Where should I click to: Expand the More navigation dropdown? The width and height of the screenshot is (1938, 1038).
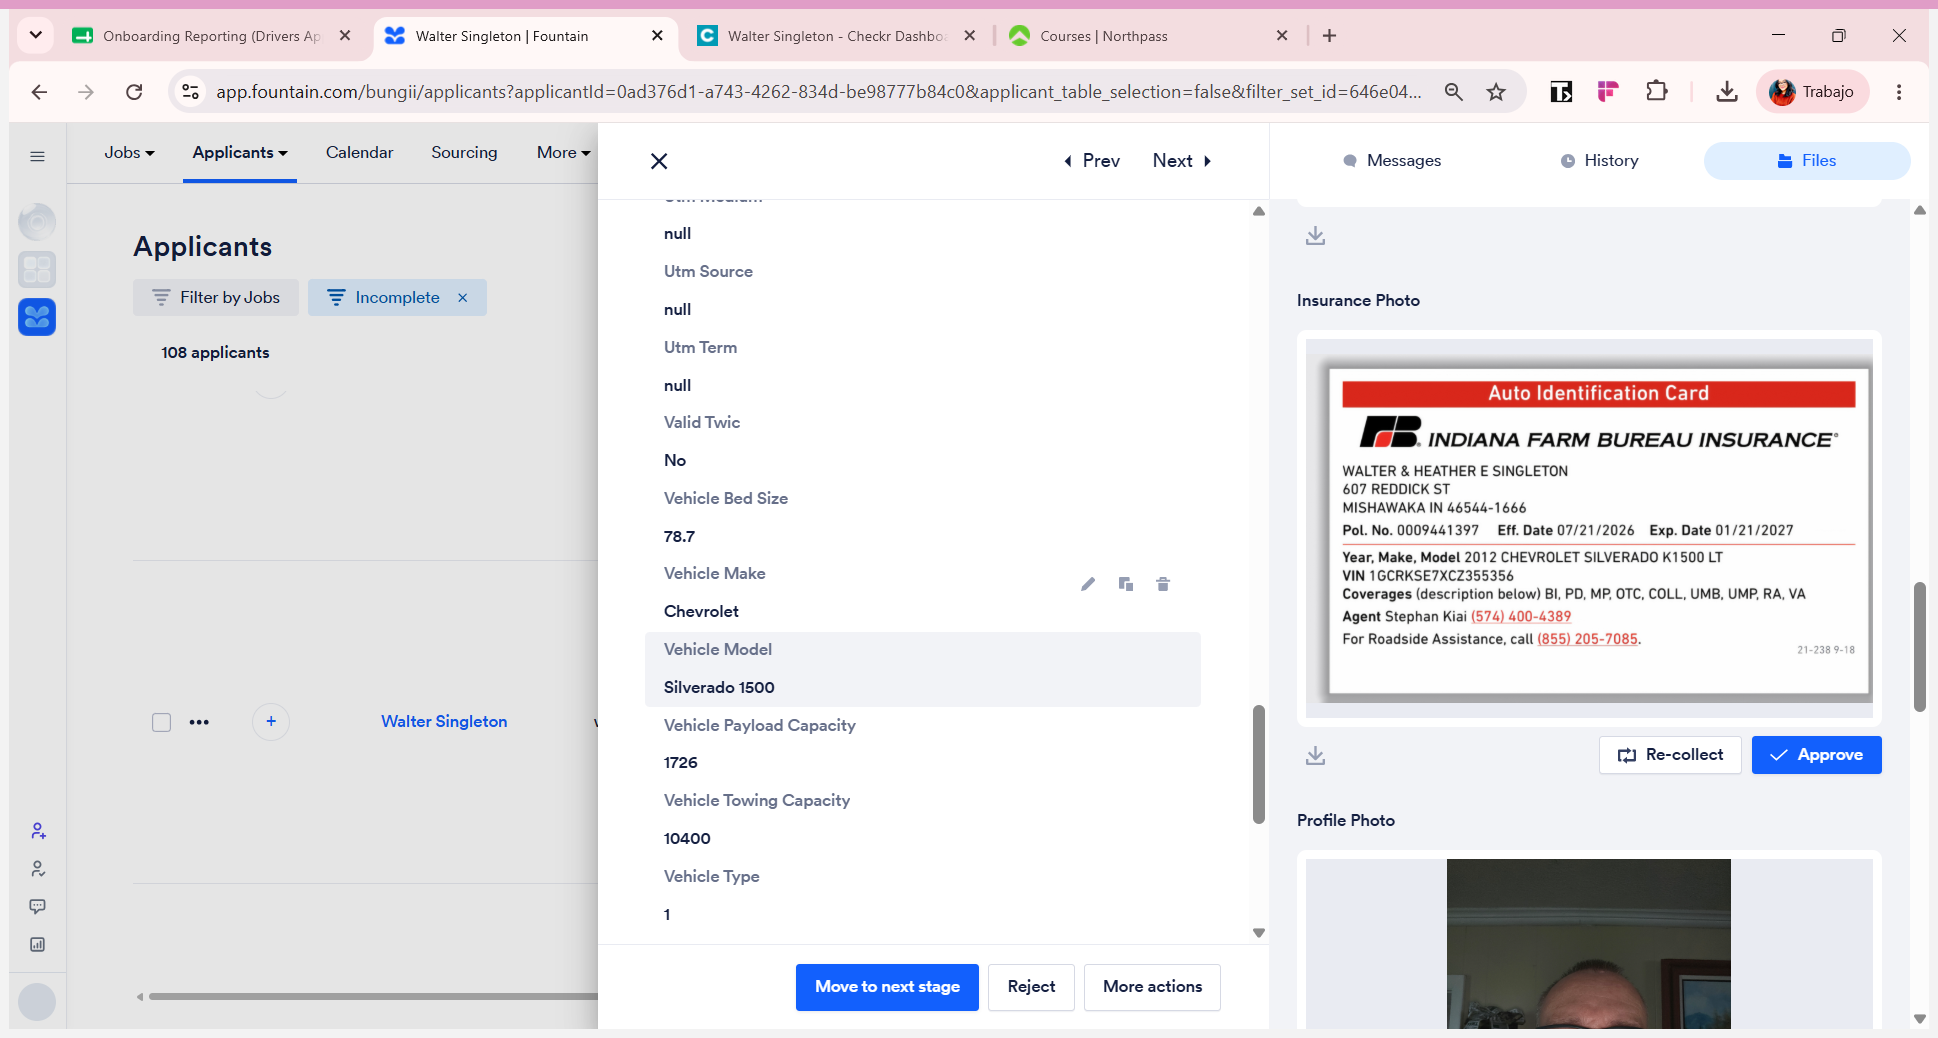pyautogui.click(x=564, y=152)
